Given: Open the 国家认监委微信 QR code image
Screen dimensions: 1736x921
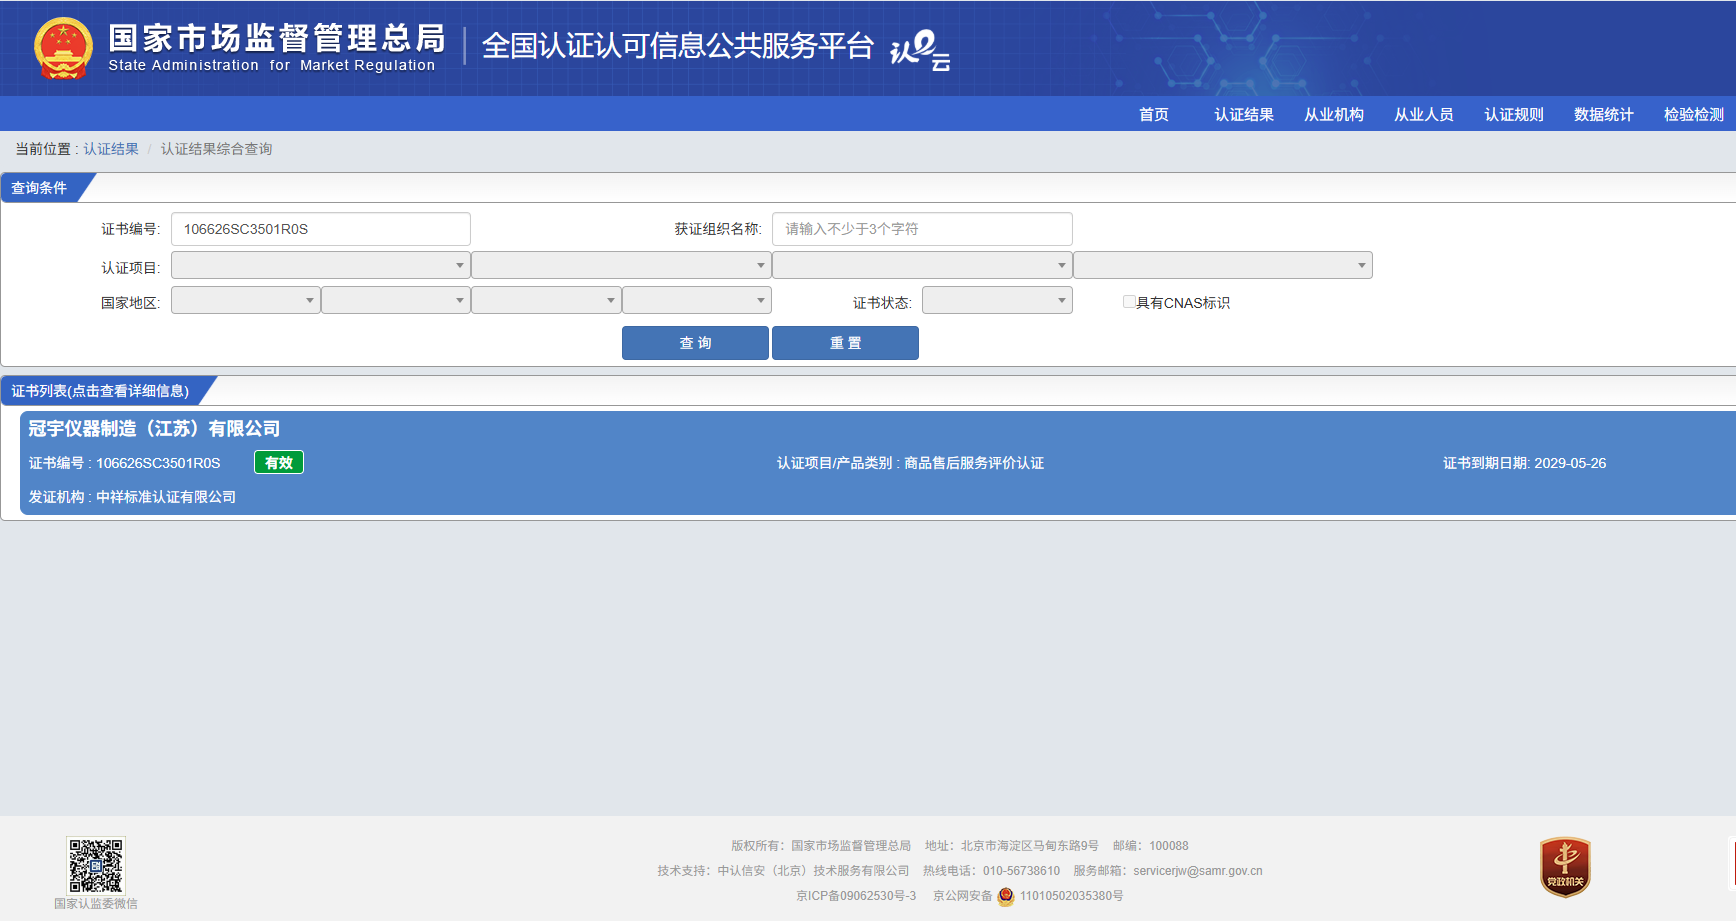Looking at the screenshot, I should [96, 865].
